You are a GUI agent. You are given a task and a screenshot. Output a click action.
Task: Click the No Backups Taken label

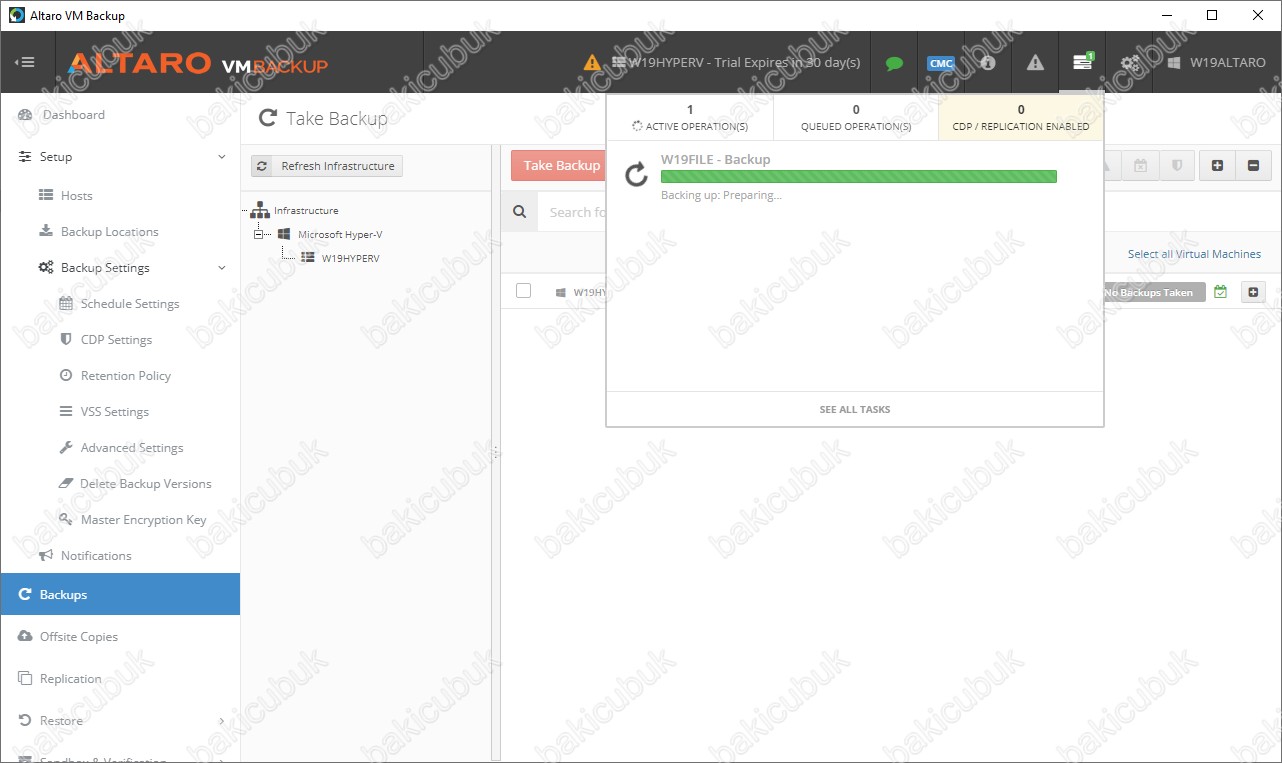[1152, 292]
